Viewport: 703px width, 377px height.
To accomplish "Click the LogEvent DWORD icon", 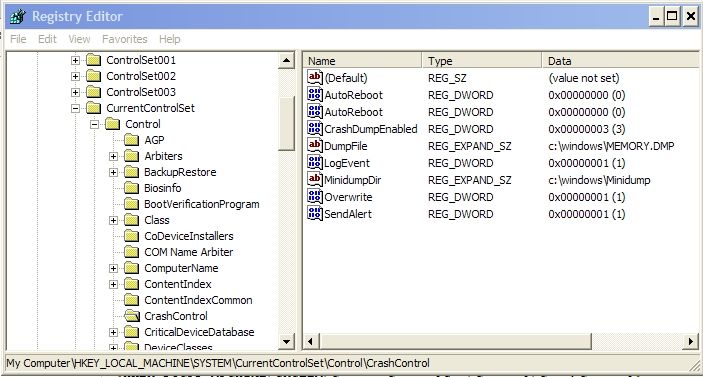I will [x=315, y=162].
